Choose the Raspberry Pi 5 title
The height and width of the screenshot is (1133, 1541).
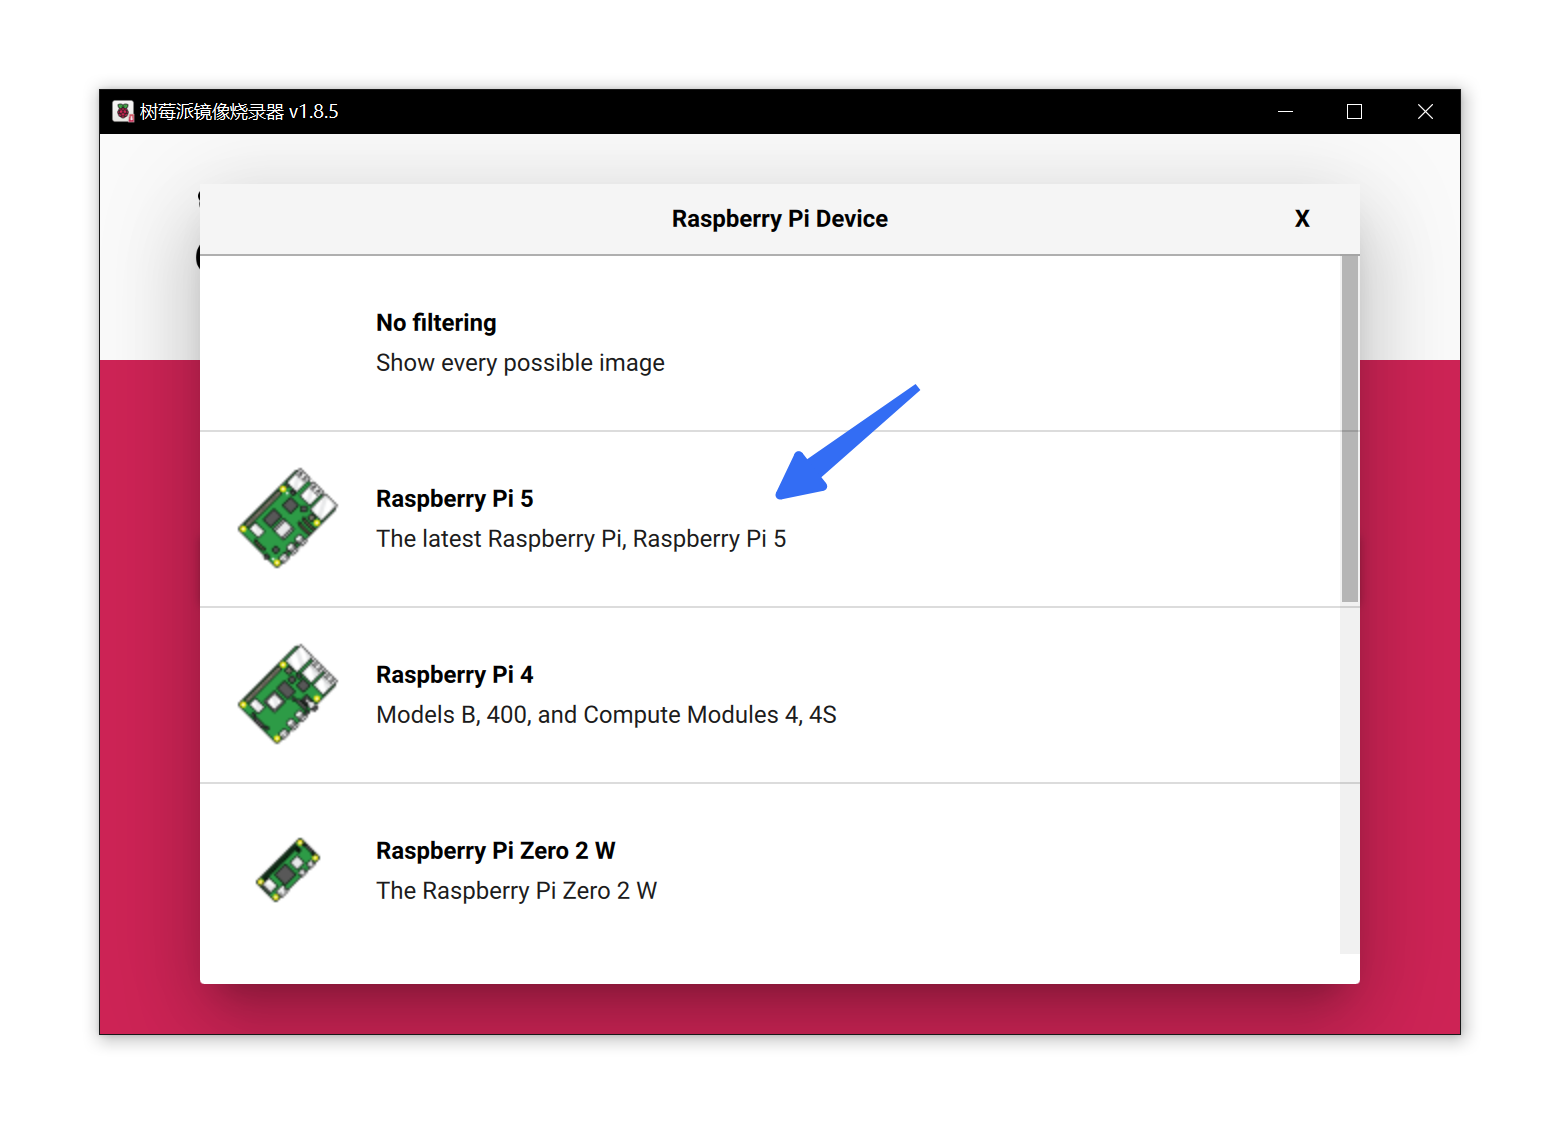(455, 499)
